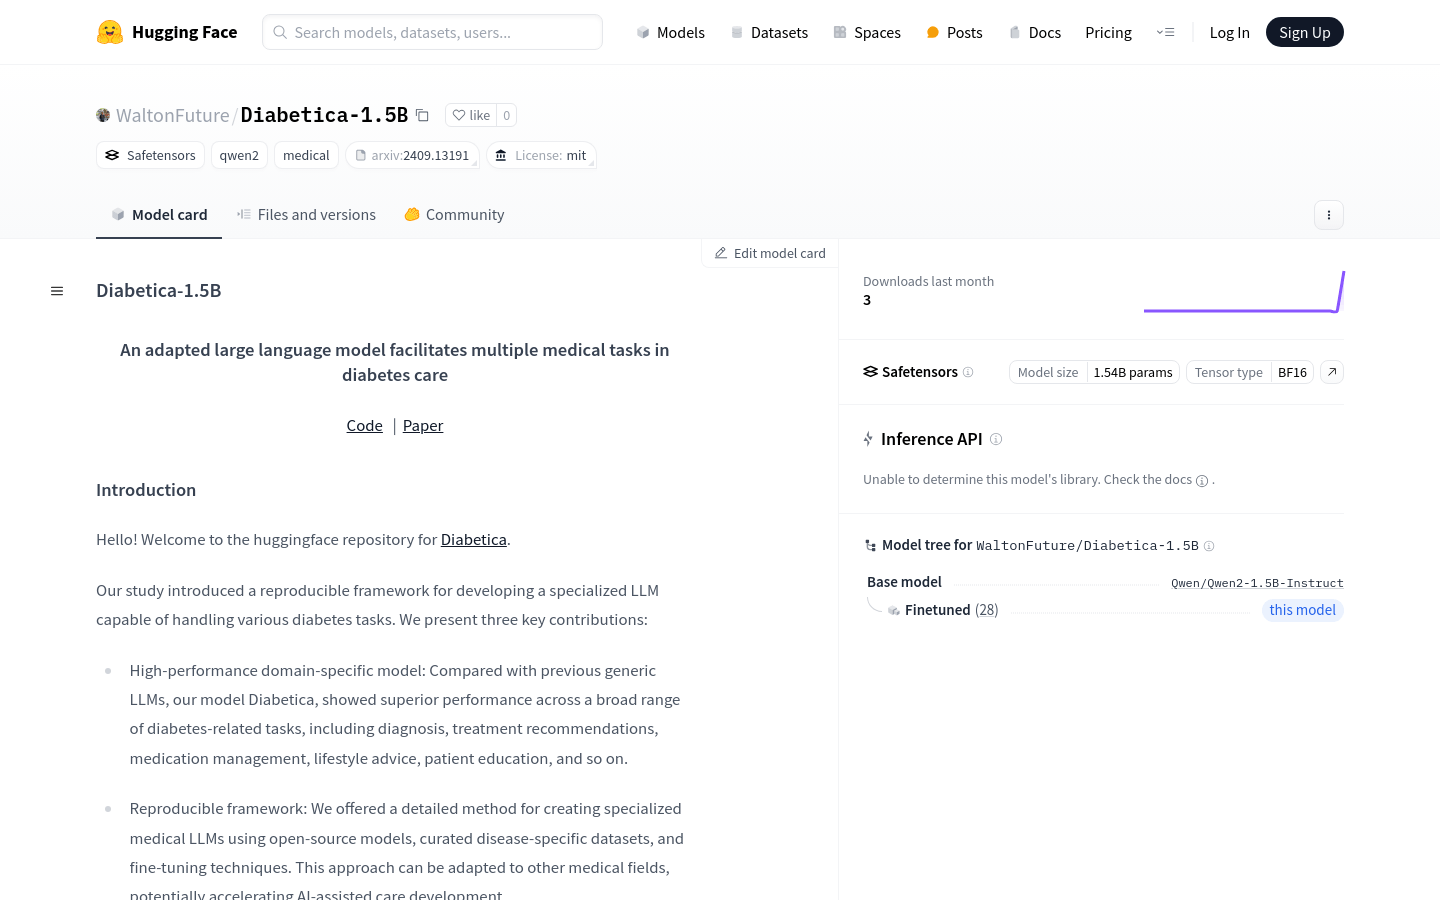
Task: Click the WaltonFuture avatar image
Action: point(103,115)
